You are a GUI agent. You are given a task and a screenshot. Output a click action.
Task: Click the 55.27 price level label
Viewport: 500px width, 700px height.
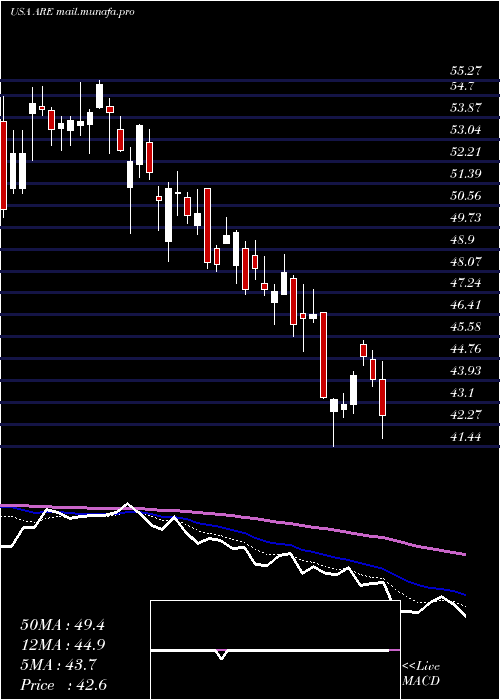[466, 71]
